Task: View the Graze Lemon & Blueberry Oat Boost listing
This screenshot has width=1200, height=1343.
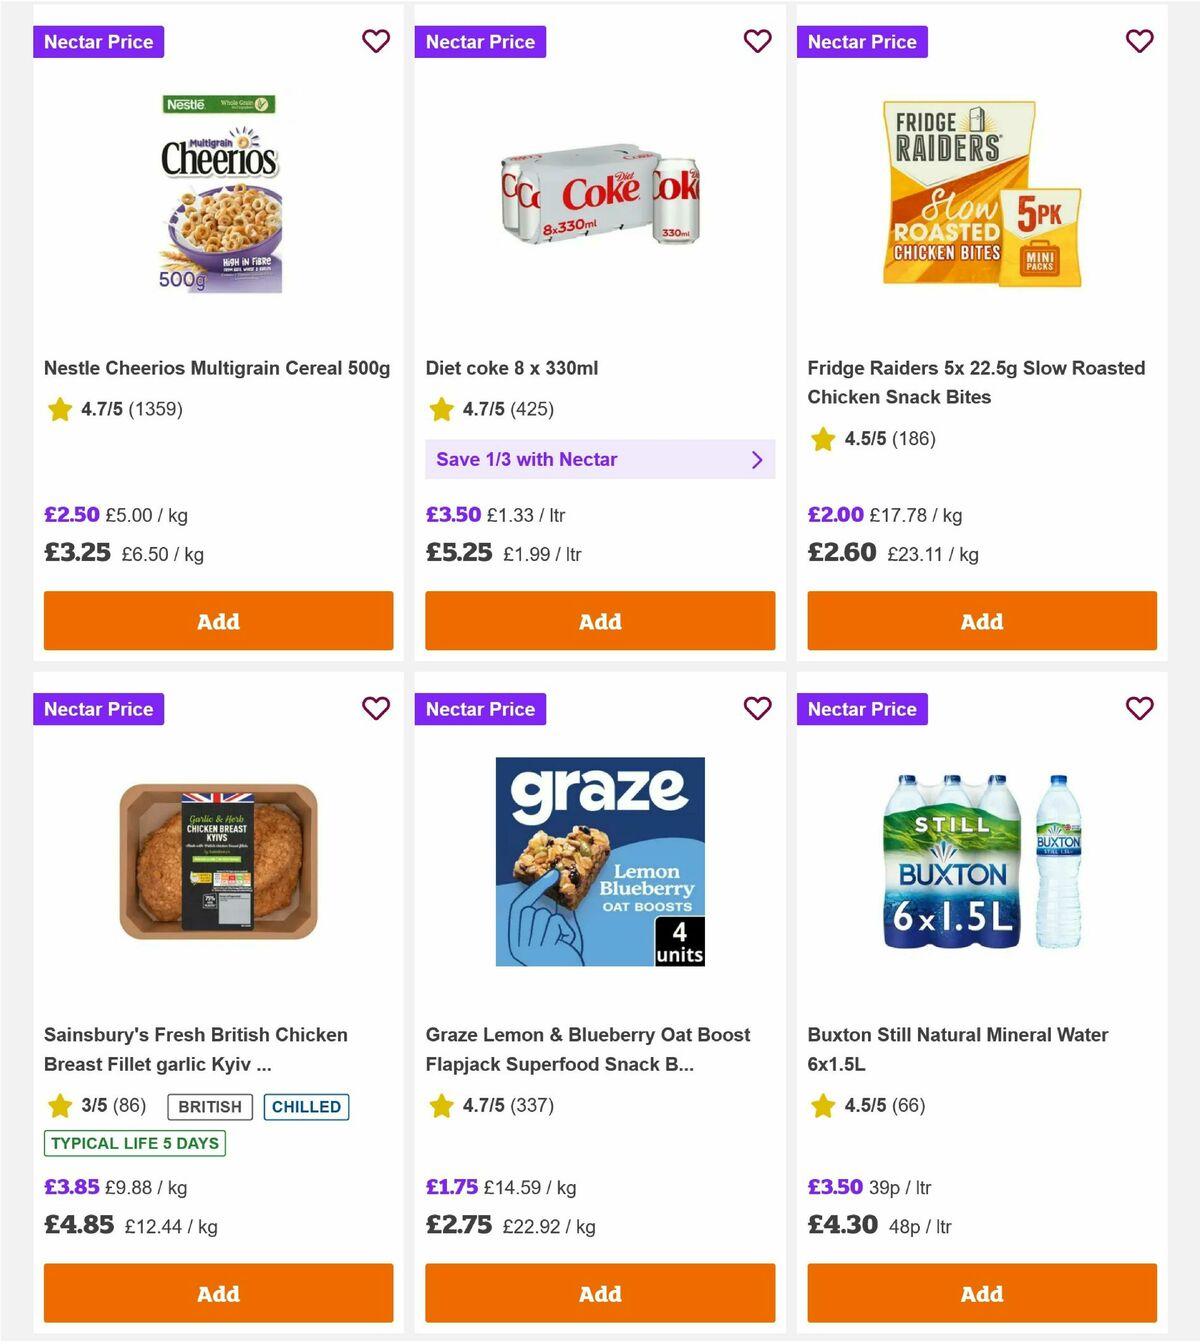Action: (x=588, y=1049)
